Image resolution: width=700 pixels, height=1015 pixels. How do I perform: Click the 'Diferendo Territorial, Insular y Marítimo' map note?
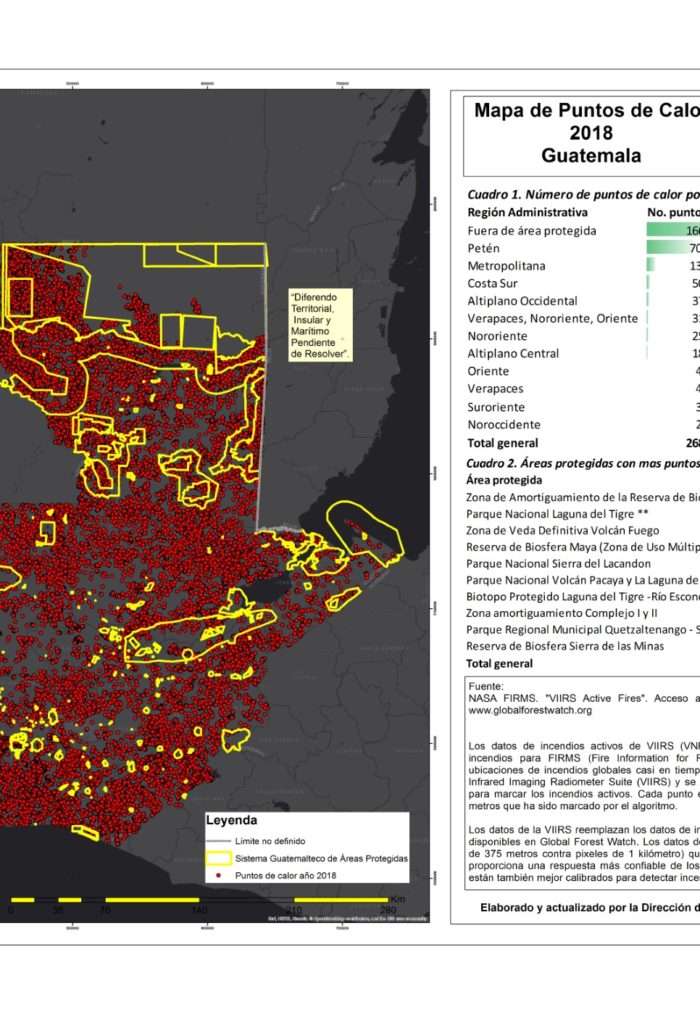321,326
